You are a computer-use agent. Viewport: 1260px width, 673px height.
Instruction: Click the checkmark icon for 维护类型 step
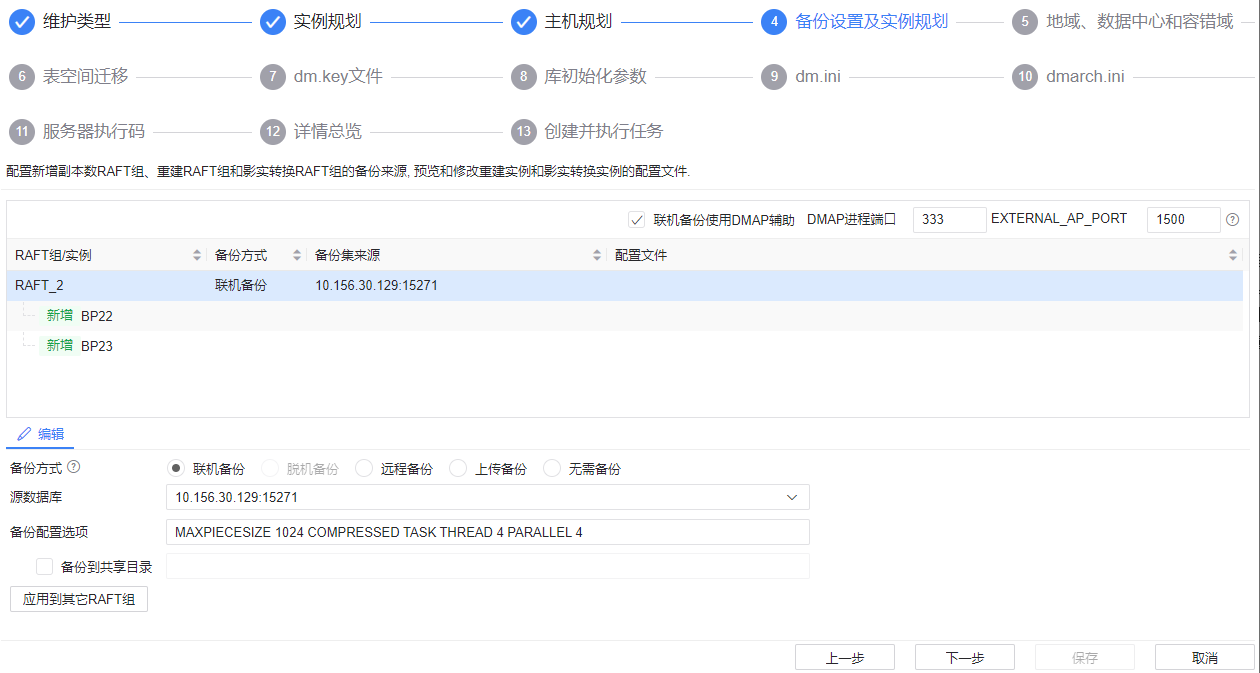click(23, 22)
